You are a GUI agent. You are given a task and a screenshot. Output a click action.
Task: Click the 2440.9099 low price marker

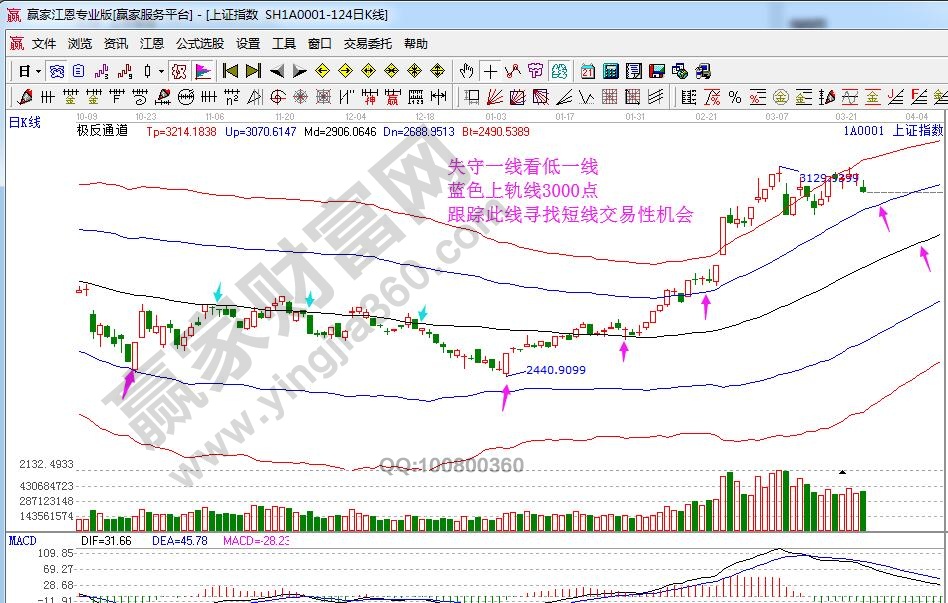[x=555, y=370]
